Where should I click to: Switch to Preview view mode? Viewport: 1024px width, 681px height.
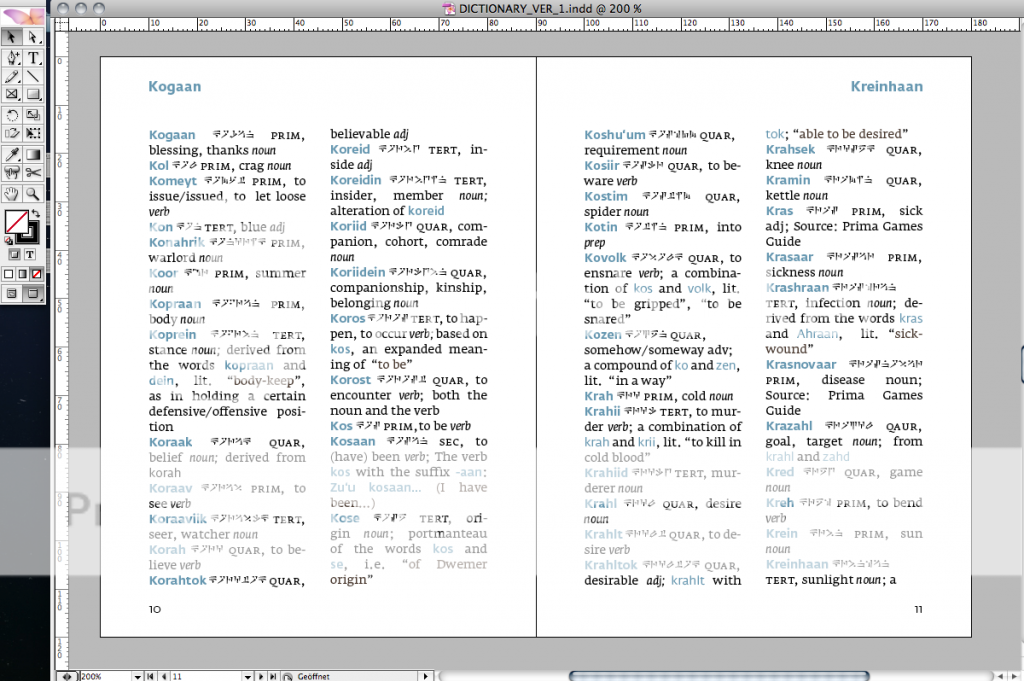click(32, 293)
